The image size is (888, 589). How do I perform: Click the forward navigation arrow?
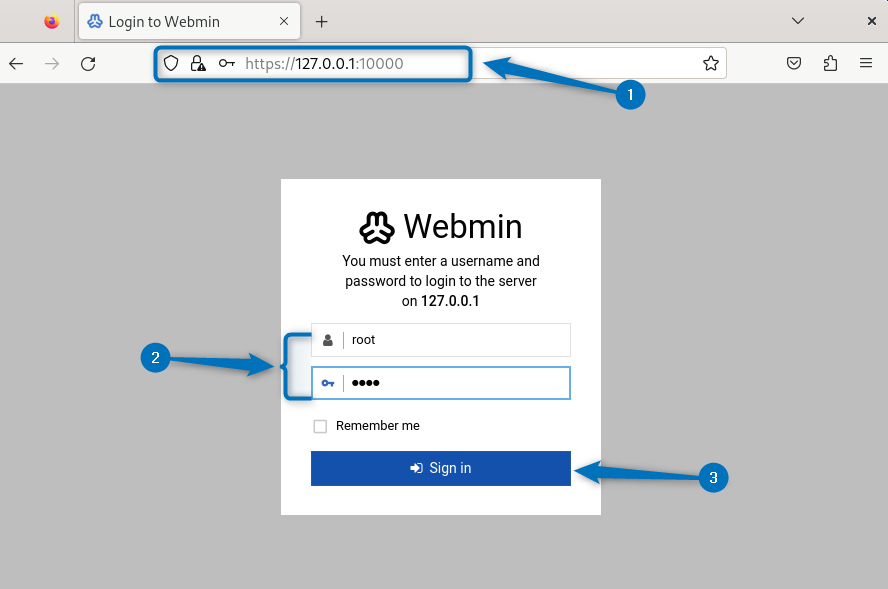tap(52, 63)
